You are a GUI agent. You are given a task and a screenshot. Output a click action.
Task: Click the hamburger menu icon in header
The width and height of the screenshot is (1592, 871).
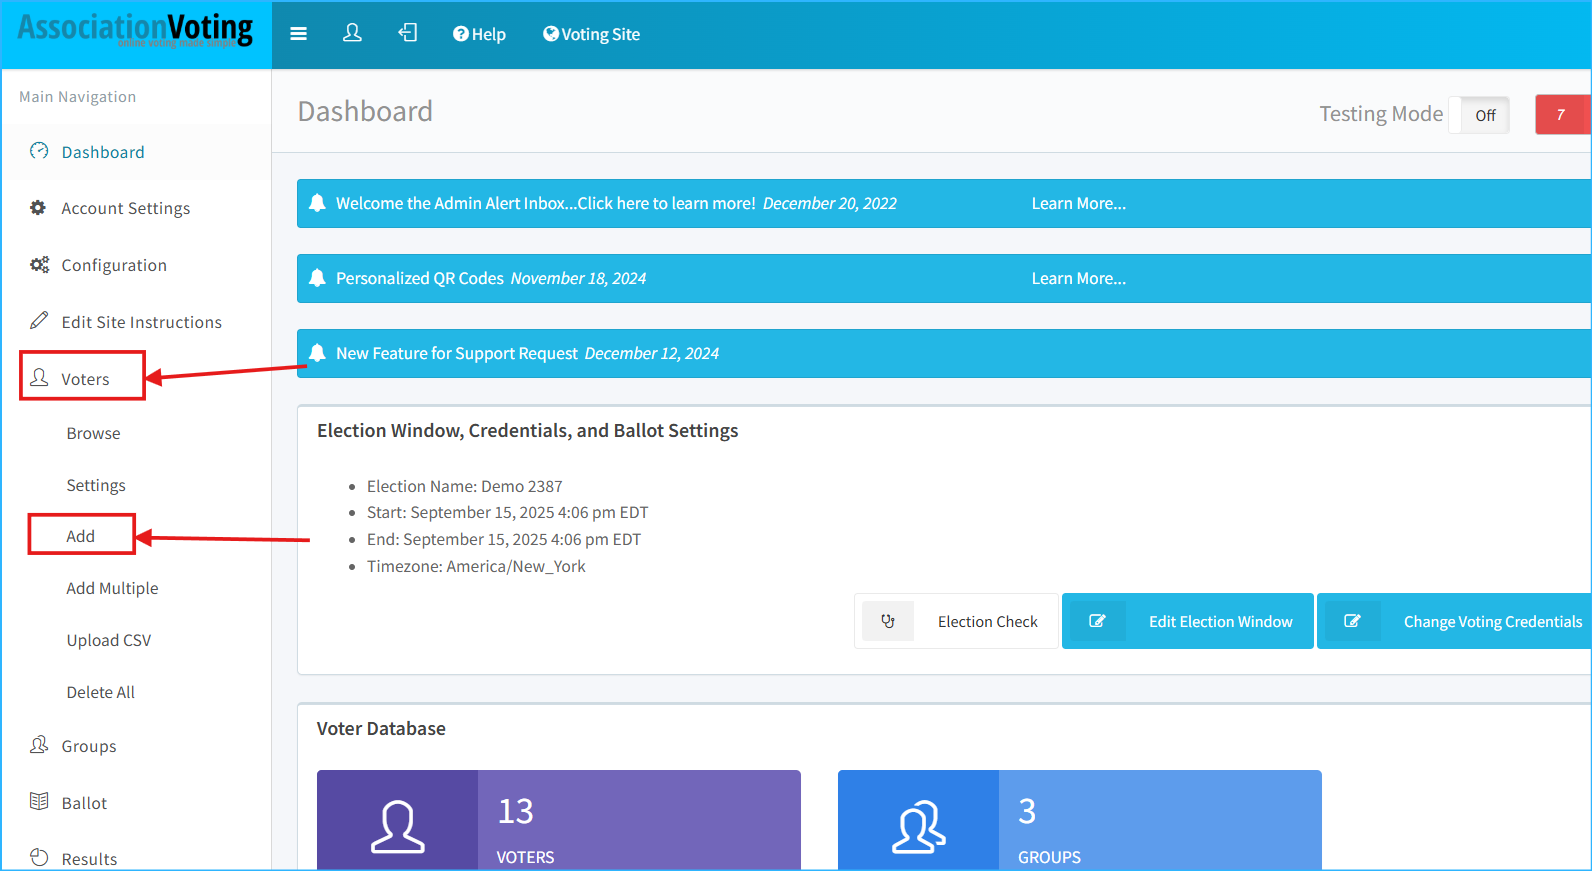pos(298,34)
